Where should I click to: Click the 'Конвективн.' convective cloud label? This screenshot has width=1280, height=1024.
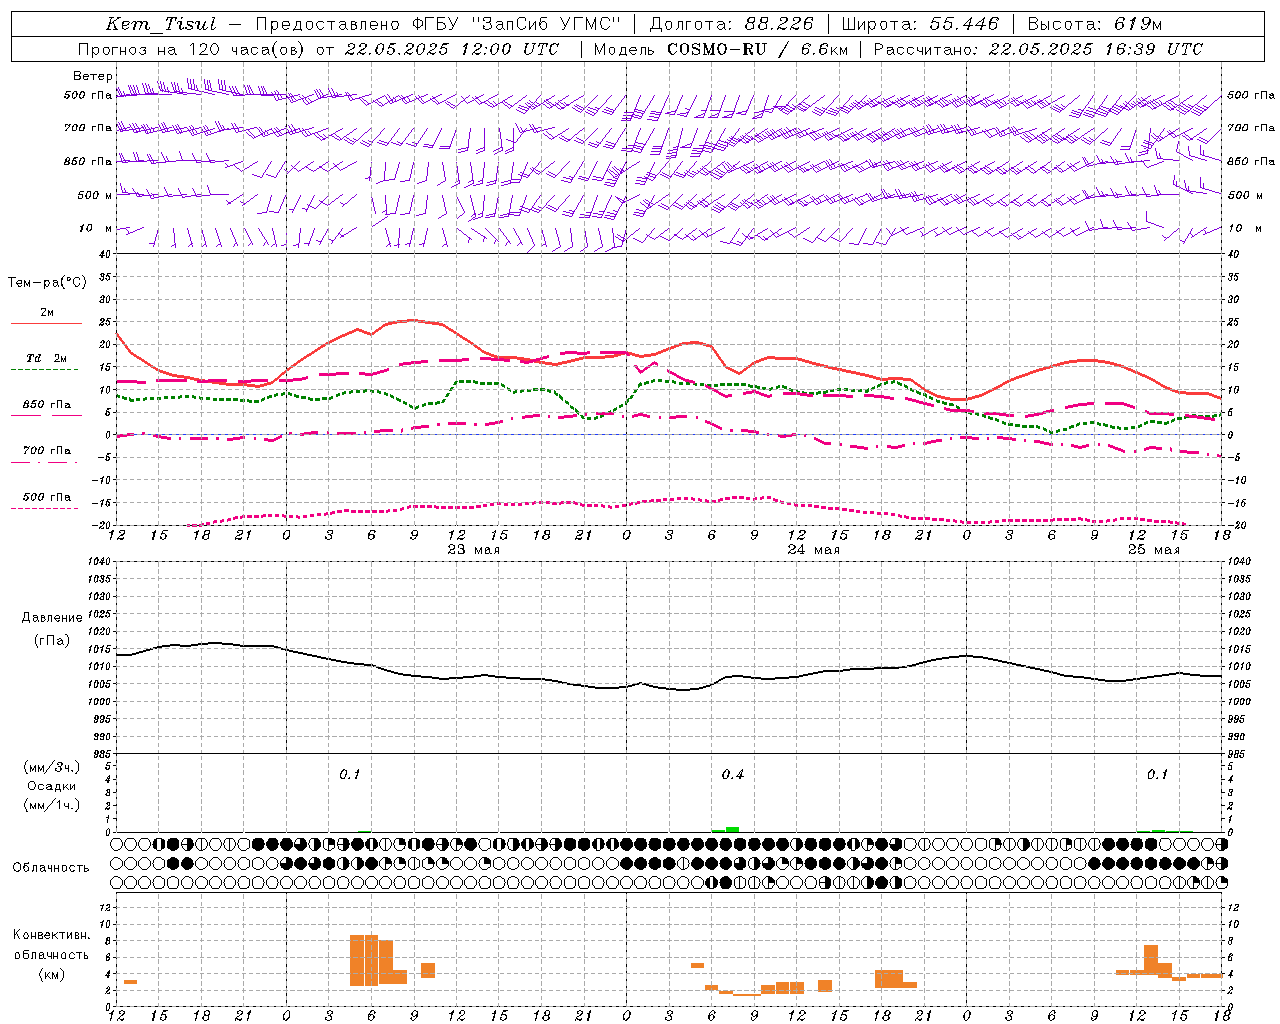tap(51, 935)
